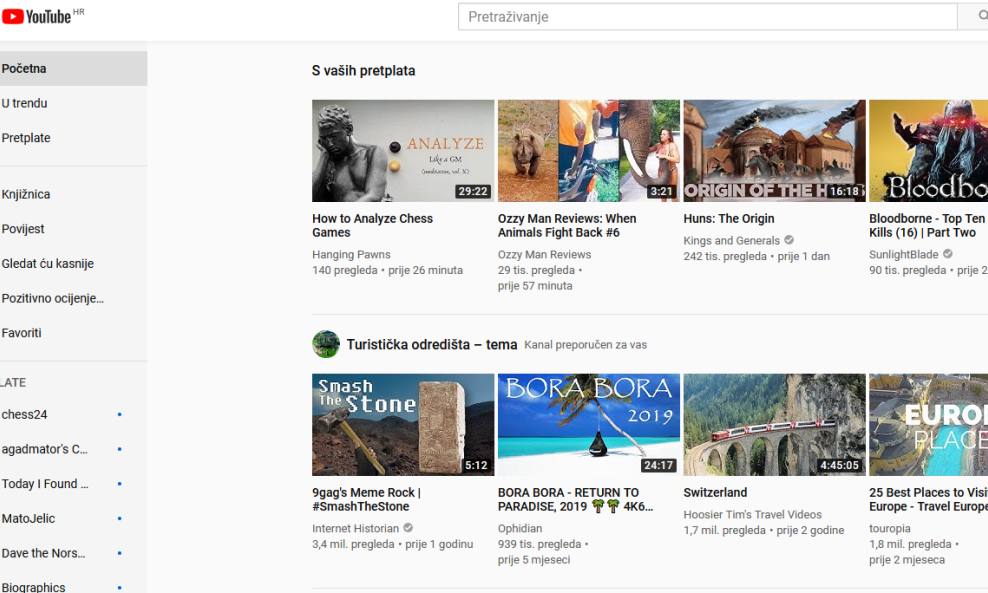
Task: Open U trendu section
Action: click(25, 103)
